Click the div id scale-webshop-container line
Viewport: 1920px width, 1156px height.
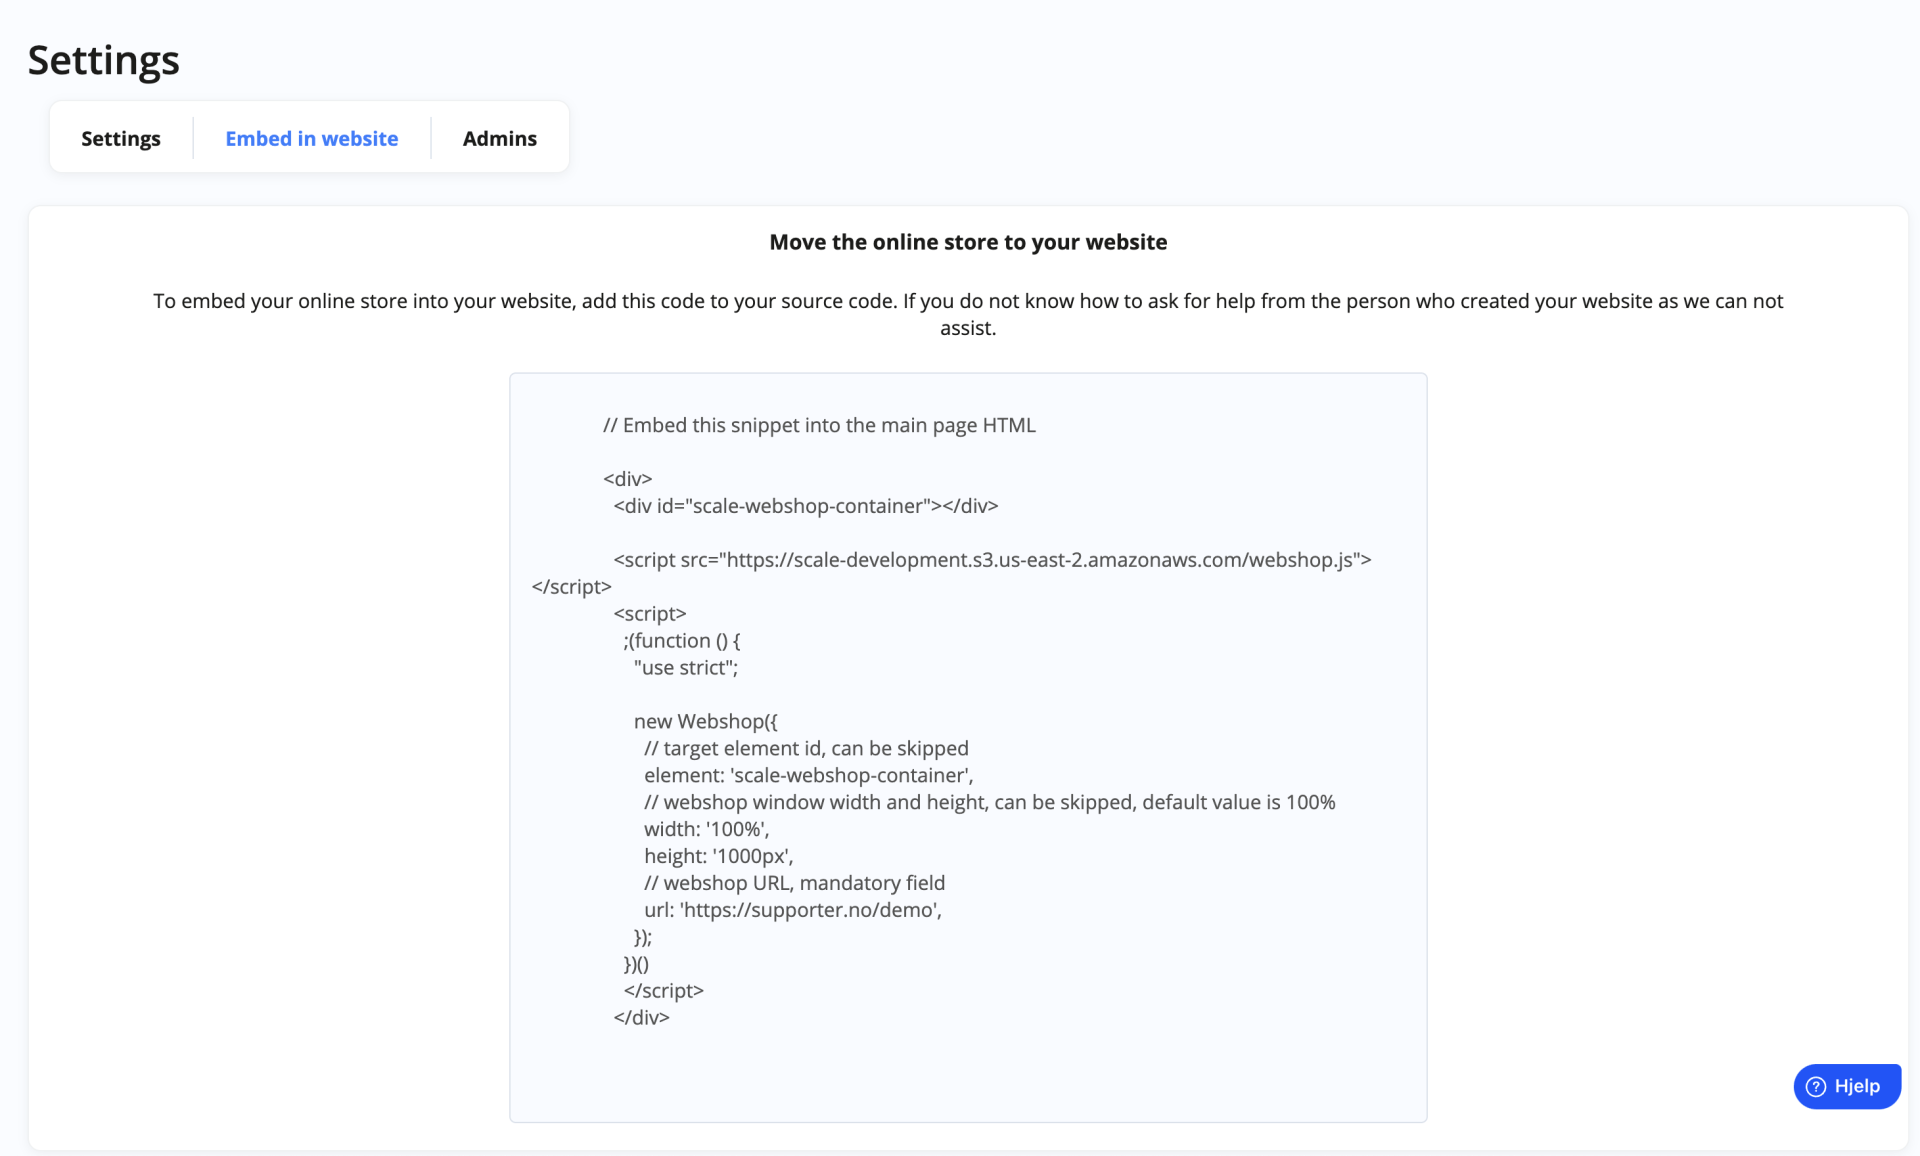tap(806, 506)
